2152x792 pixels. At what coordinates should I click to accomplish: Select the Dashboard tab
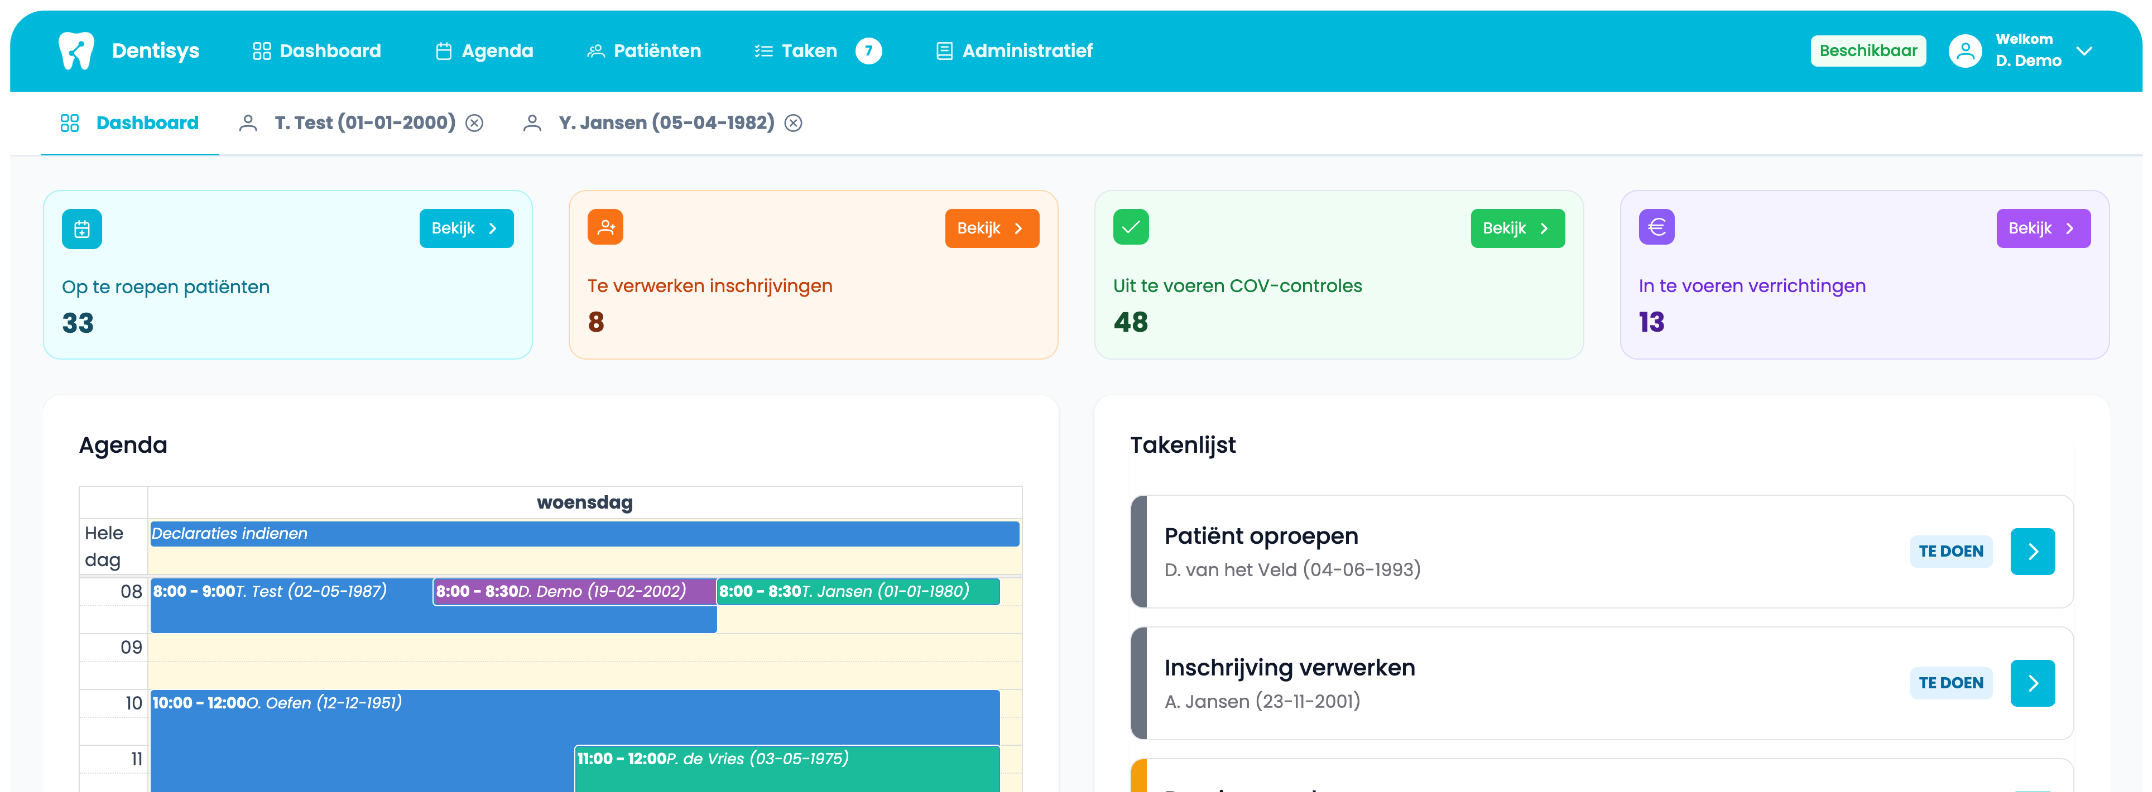click(130, 123)
